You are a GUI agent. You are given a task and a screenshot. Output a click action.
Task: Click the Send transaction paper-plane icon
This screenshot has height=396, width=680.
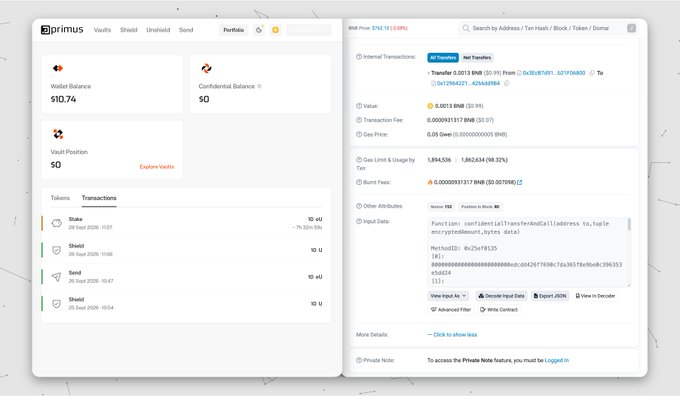click(56, 277)
